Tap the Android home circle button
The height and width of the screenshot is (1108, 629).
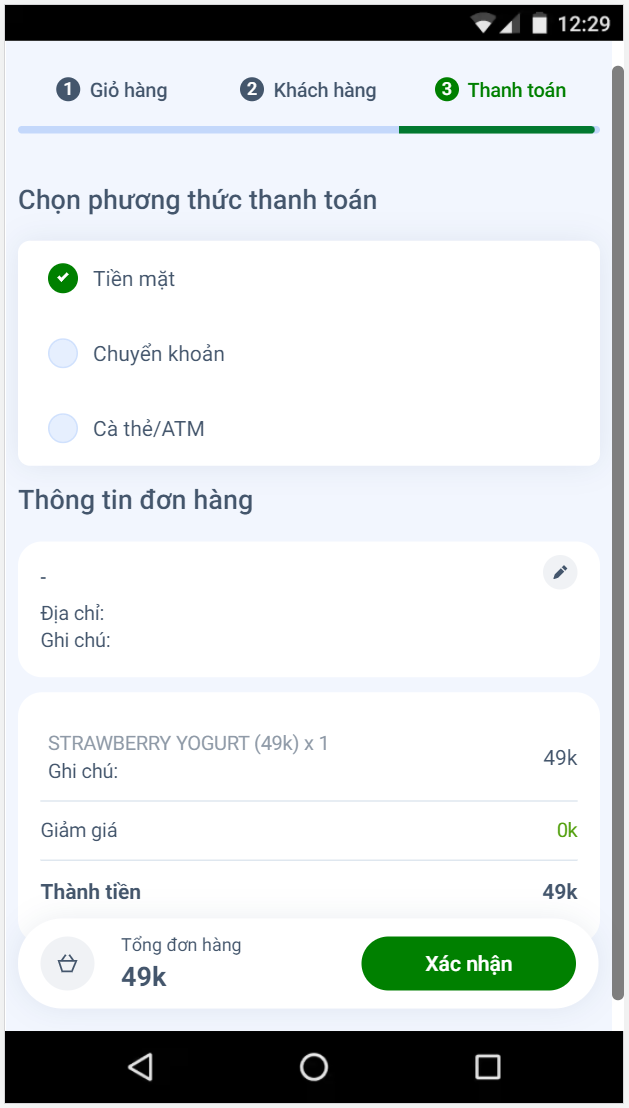(313, 1066)
